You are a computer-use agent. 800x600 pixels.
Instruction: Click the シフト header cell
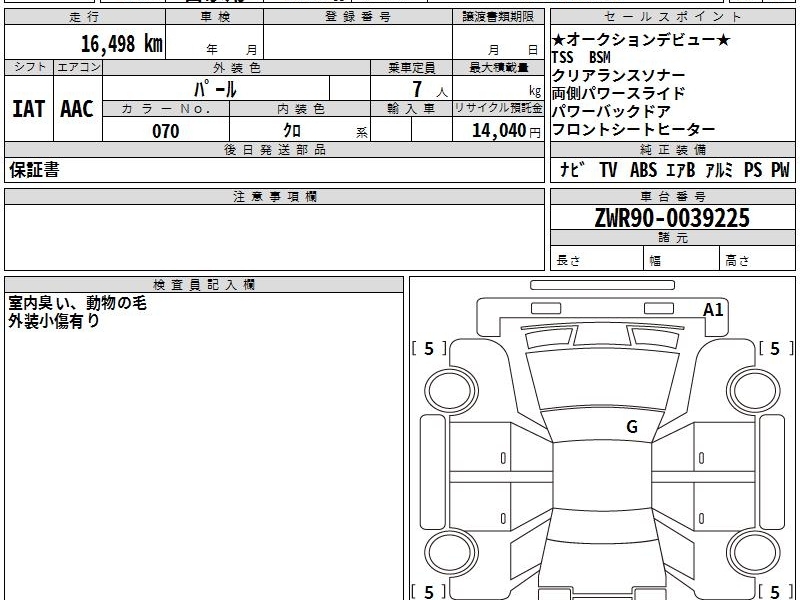[29, 67]
